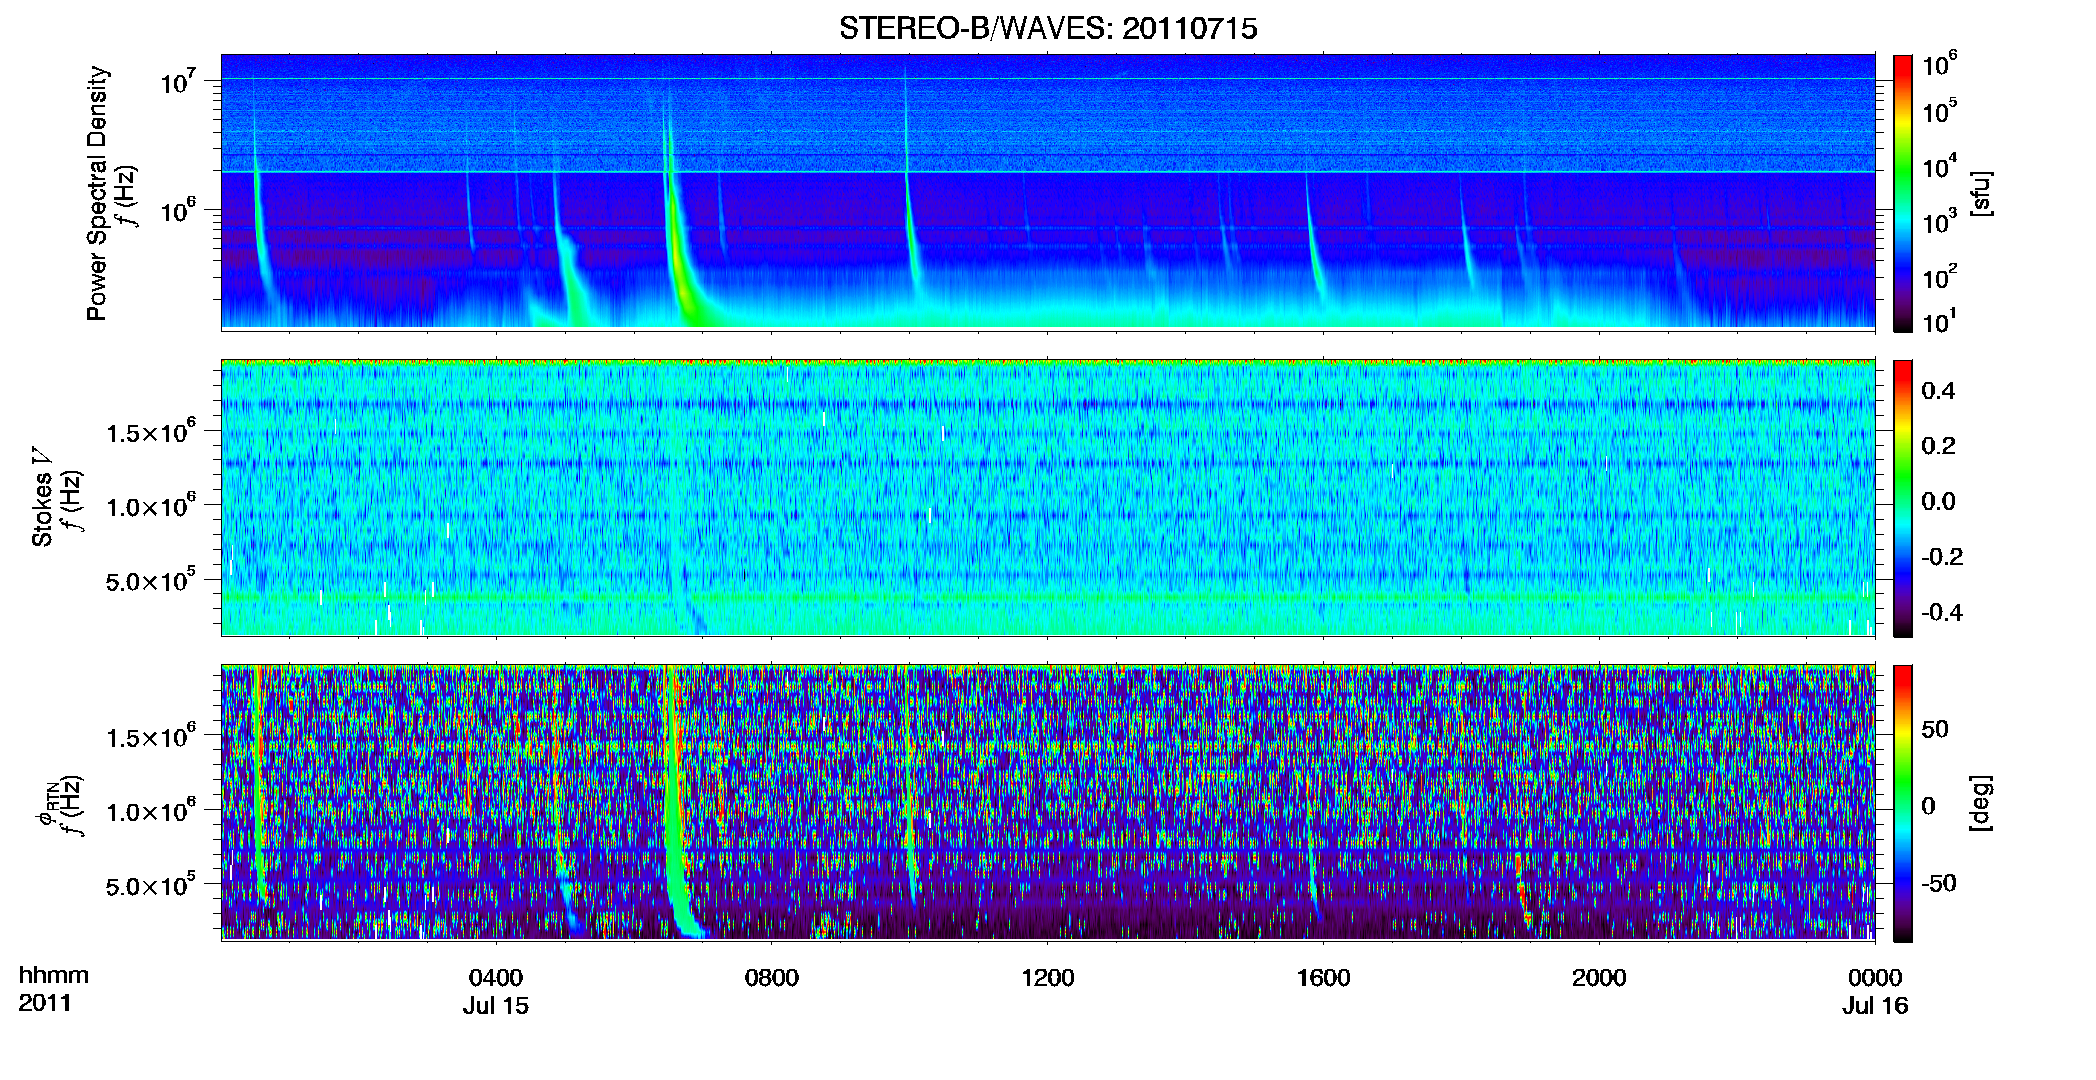2096x1080 pixels.
Task: Select the Stokes V spectrogram panel
Action: click(1048, 497)
